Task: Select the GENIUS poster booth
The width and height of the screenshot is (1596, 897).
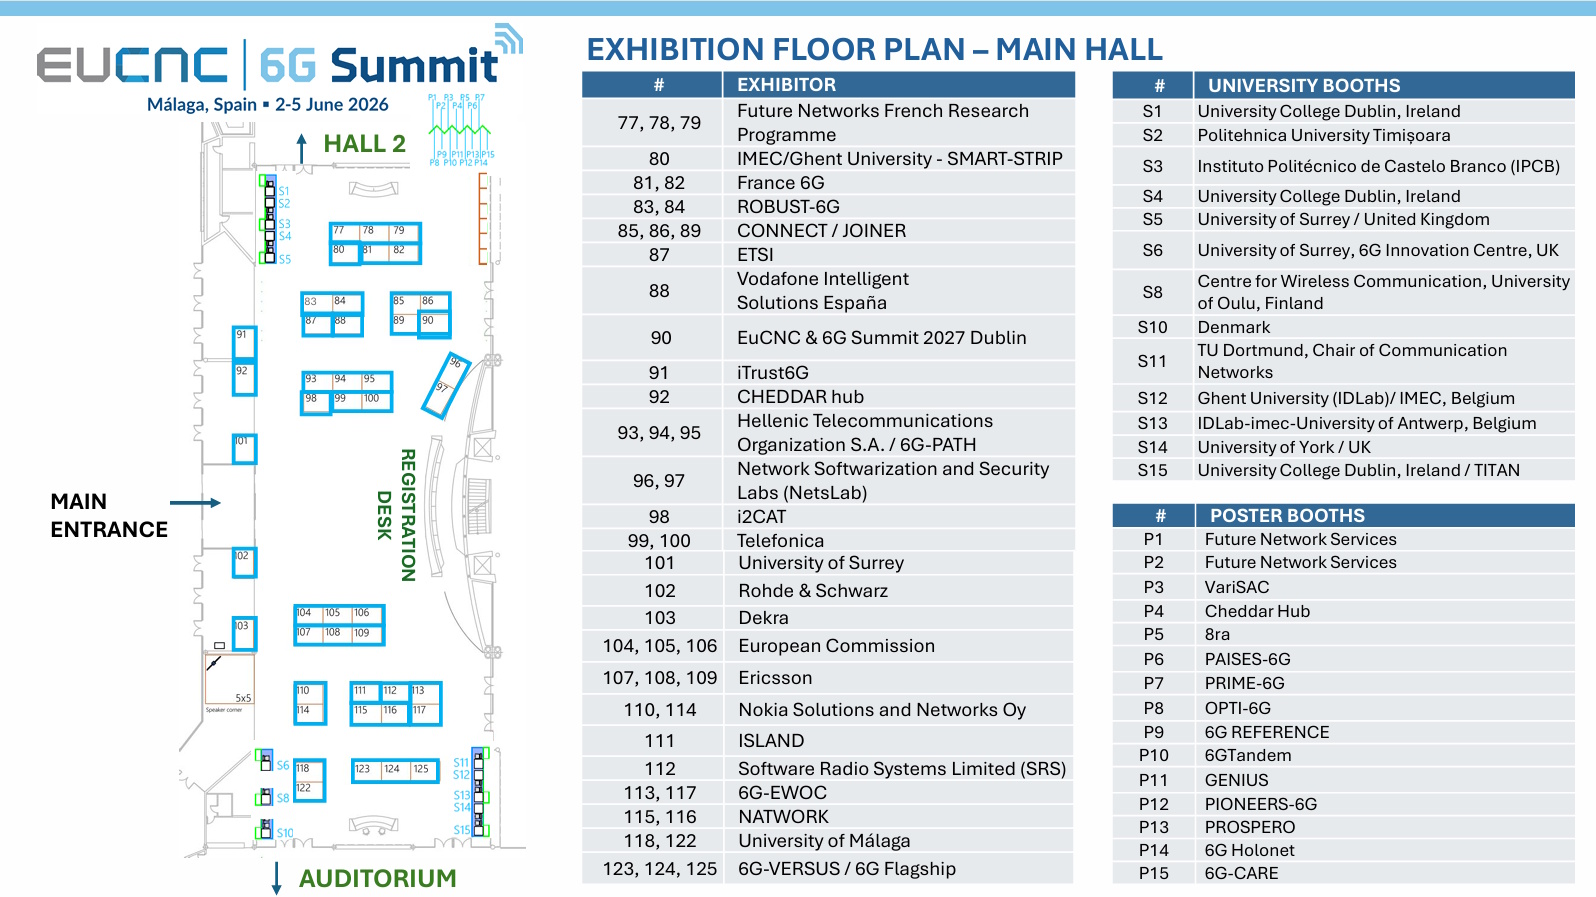Action: [1236, 780]
